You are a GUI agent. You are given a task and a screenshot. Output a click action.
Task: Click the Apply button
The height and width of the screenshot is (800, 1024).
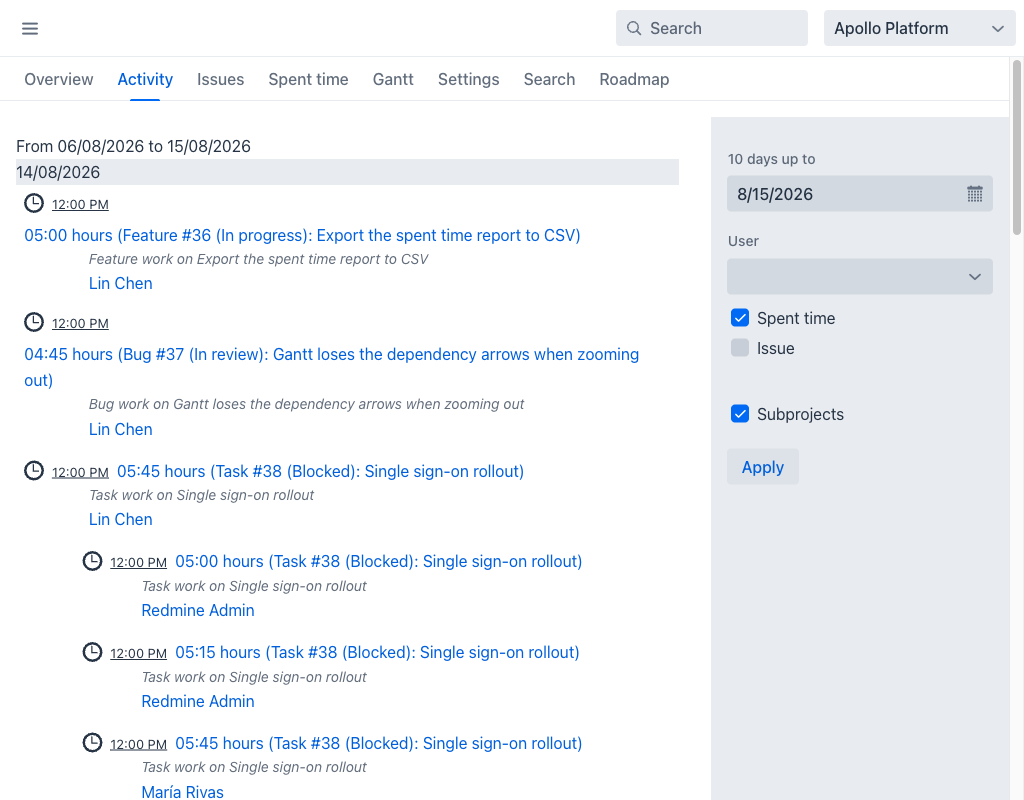click(x=763, y=467)
